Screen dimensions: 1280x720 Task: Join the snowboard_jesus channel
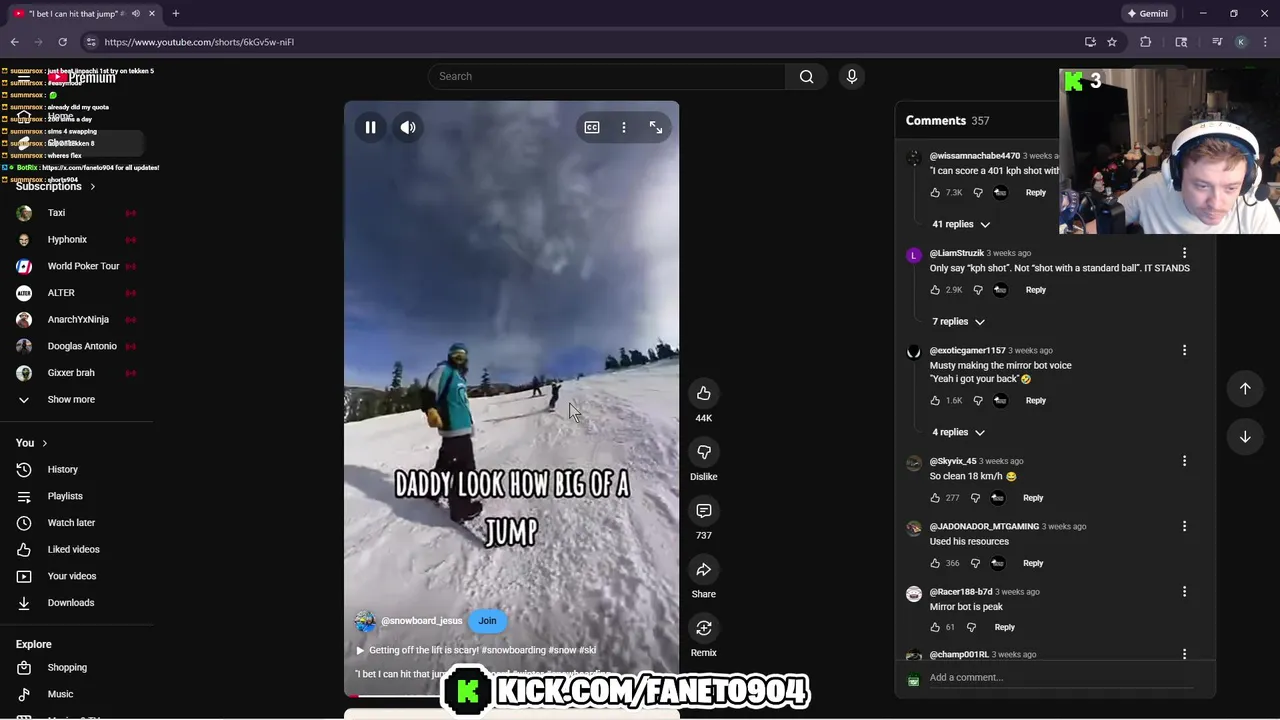[x=487, y=621]
